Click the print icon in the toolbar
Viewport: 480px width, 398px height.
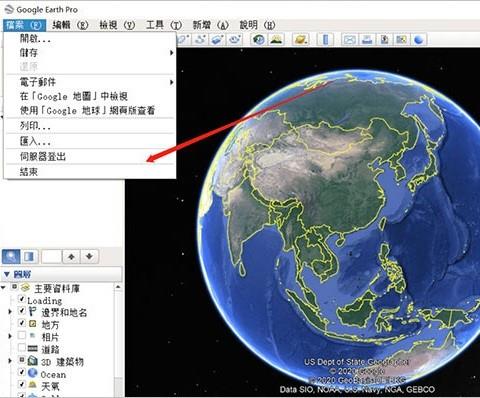(367, 40)
